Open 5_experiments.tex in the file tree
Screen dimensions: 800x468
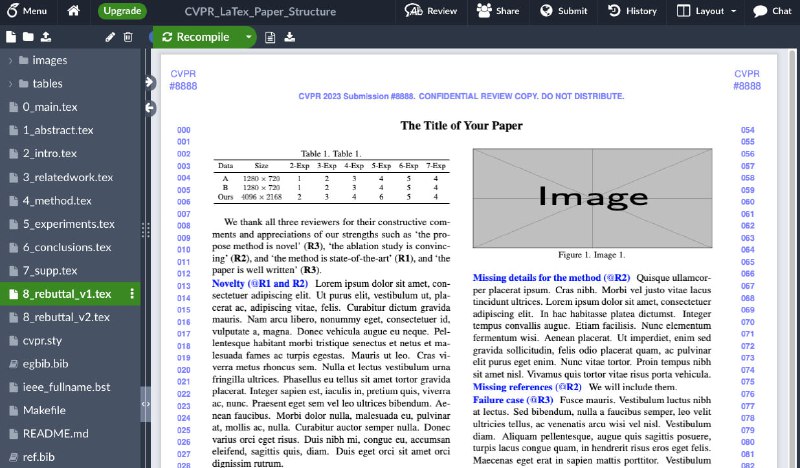coord(68,224)
